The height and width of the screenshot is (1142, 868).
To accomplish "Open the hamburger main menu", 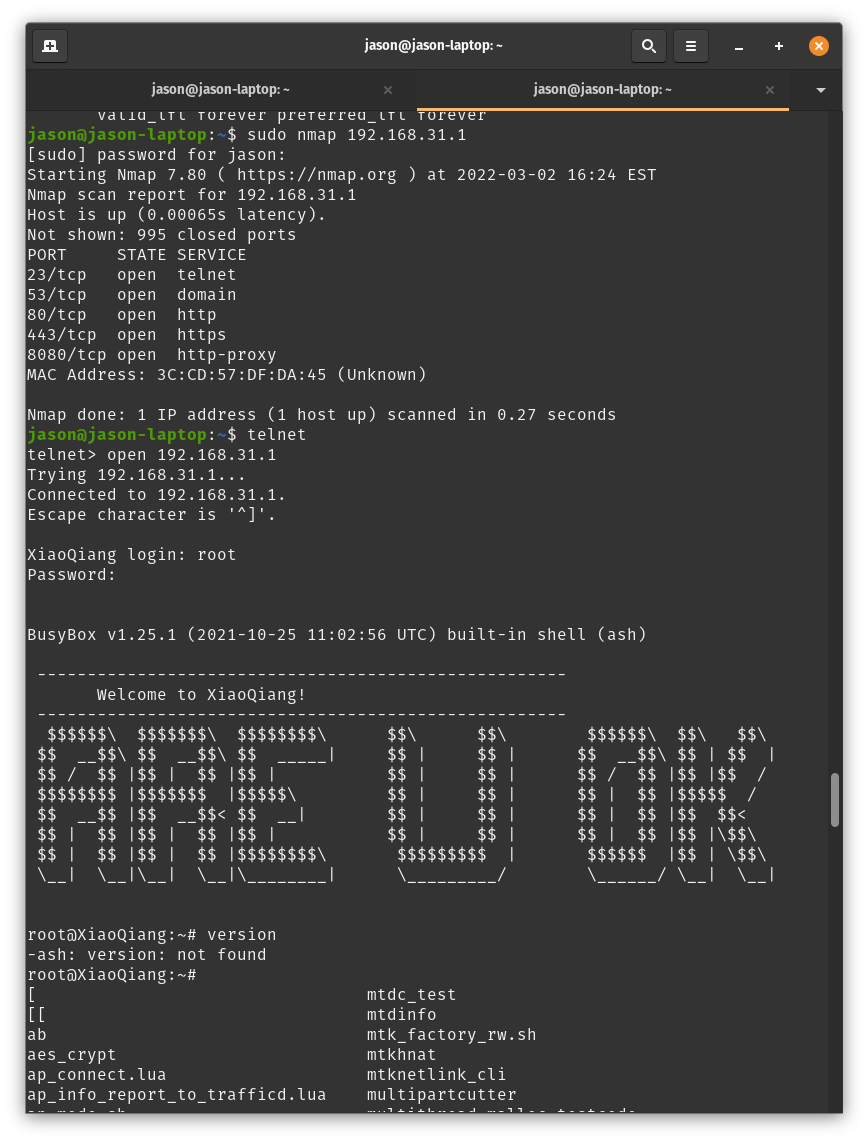I will click(690, 46).
